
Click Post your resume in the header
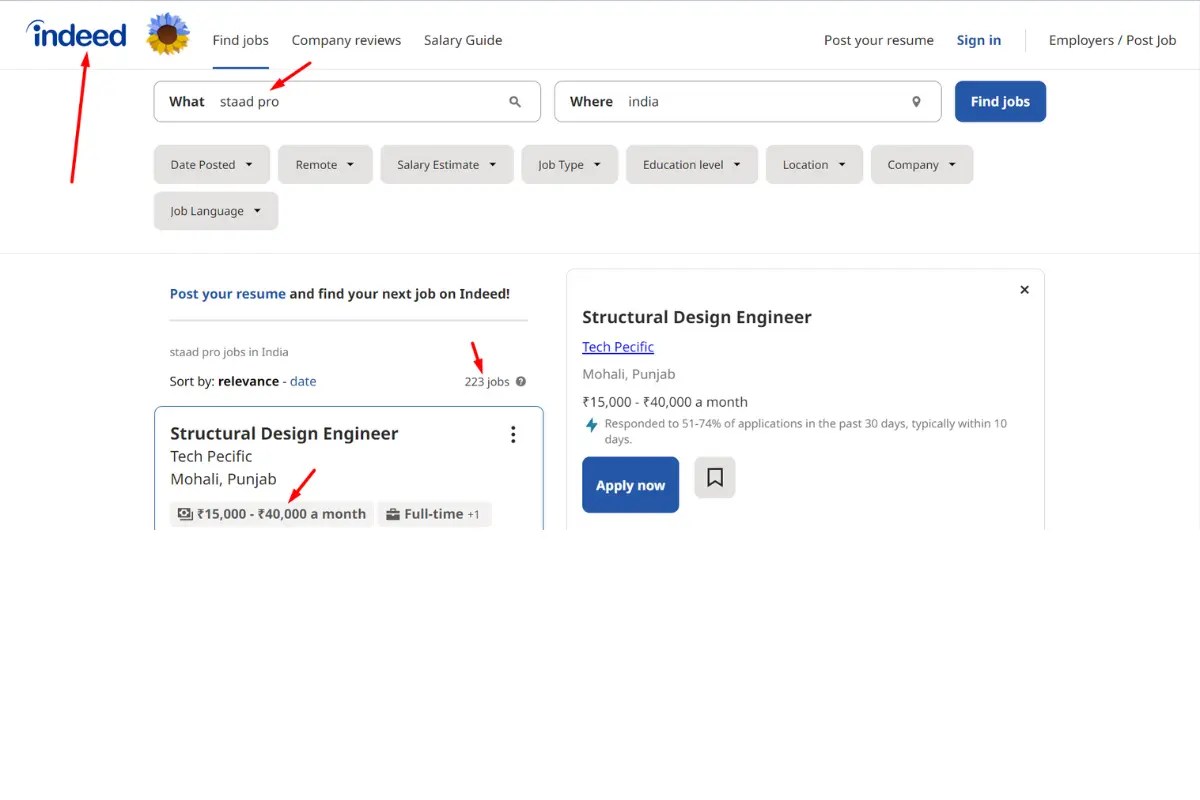pos(879,40)
